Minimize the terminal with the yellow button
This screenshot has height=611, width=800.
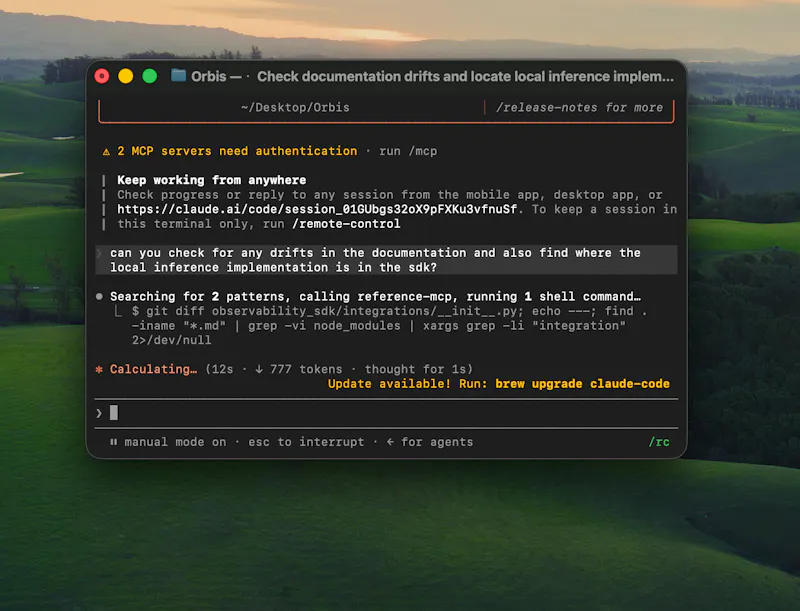coord(126,76)
